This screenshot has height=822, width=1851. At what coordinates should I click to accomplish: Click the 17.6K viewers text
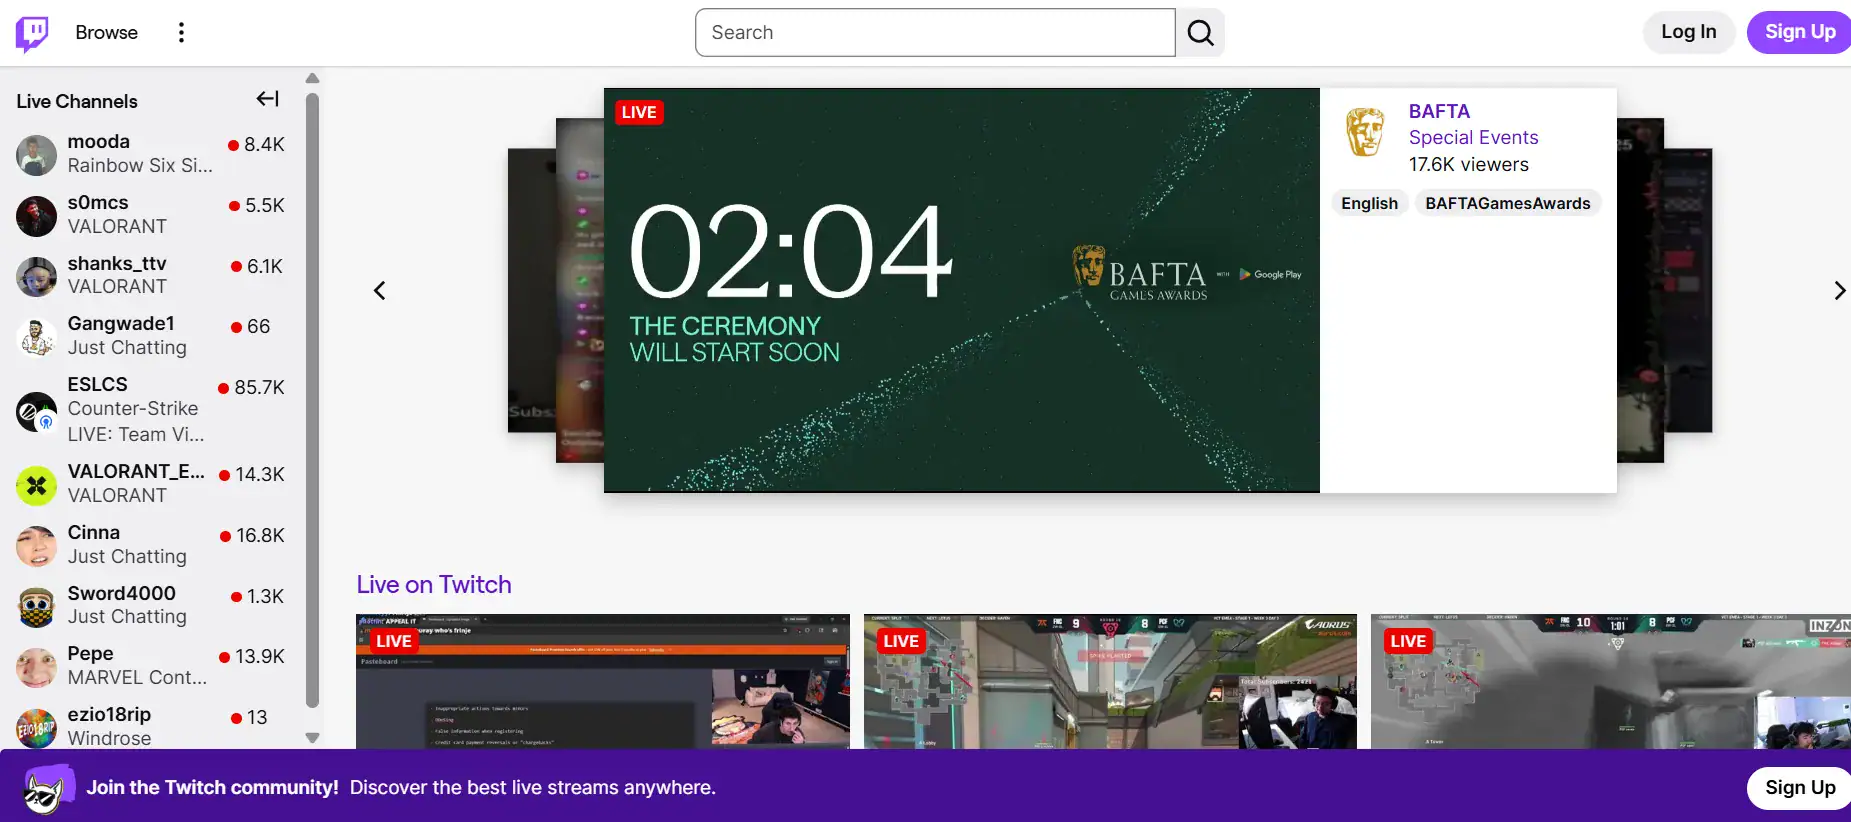(x=1469, y=164)
